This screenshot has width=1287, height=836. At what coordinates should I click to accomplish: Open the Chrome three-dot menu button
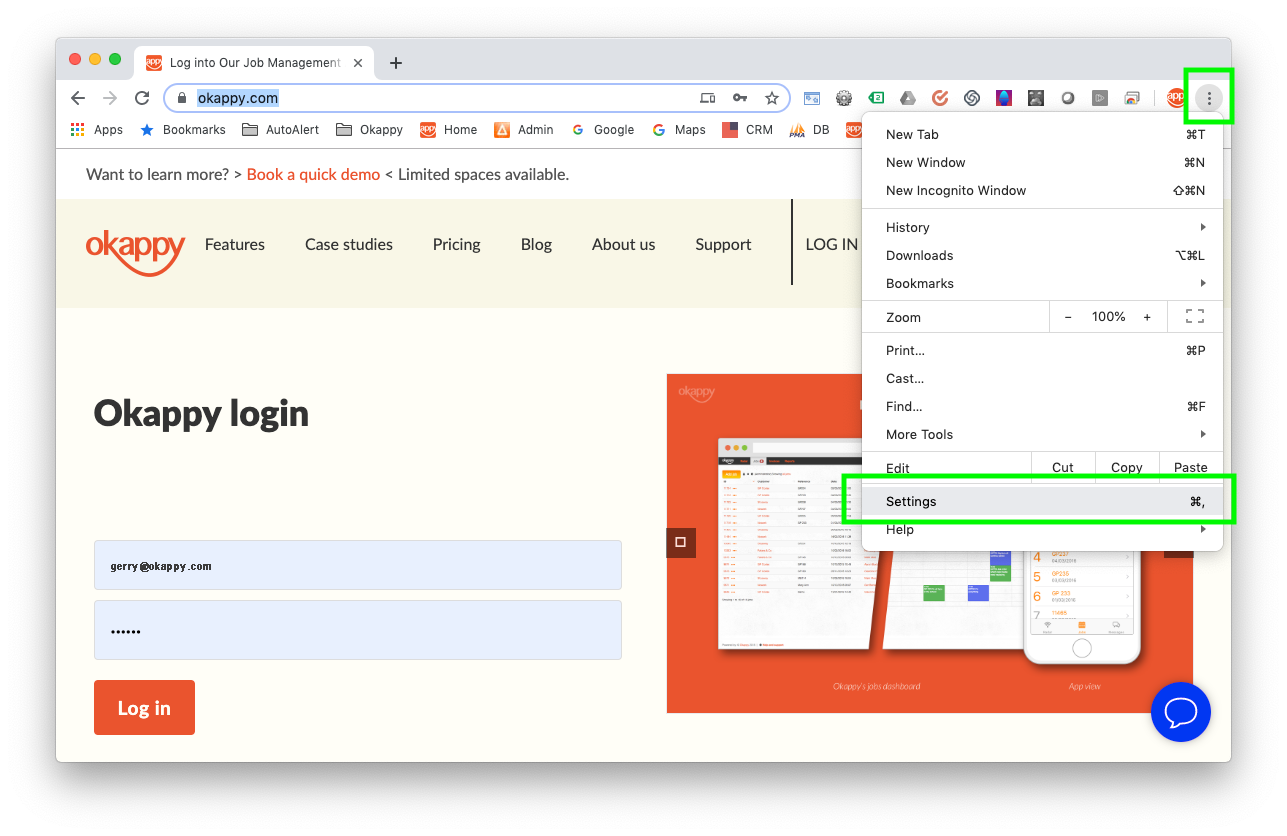click(1209, 98)
